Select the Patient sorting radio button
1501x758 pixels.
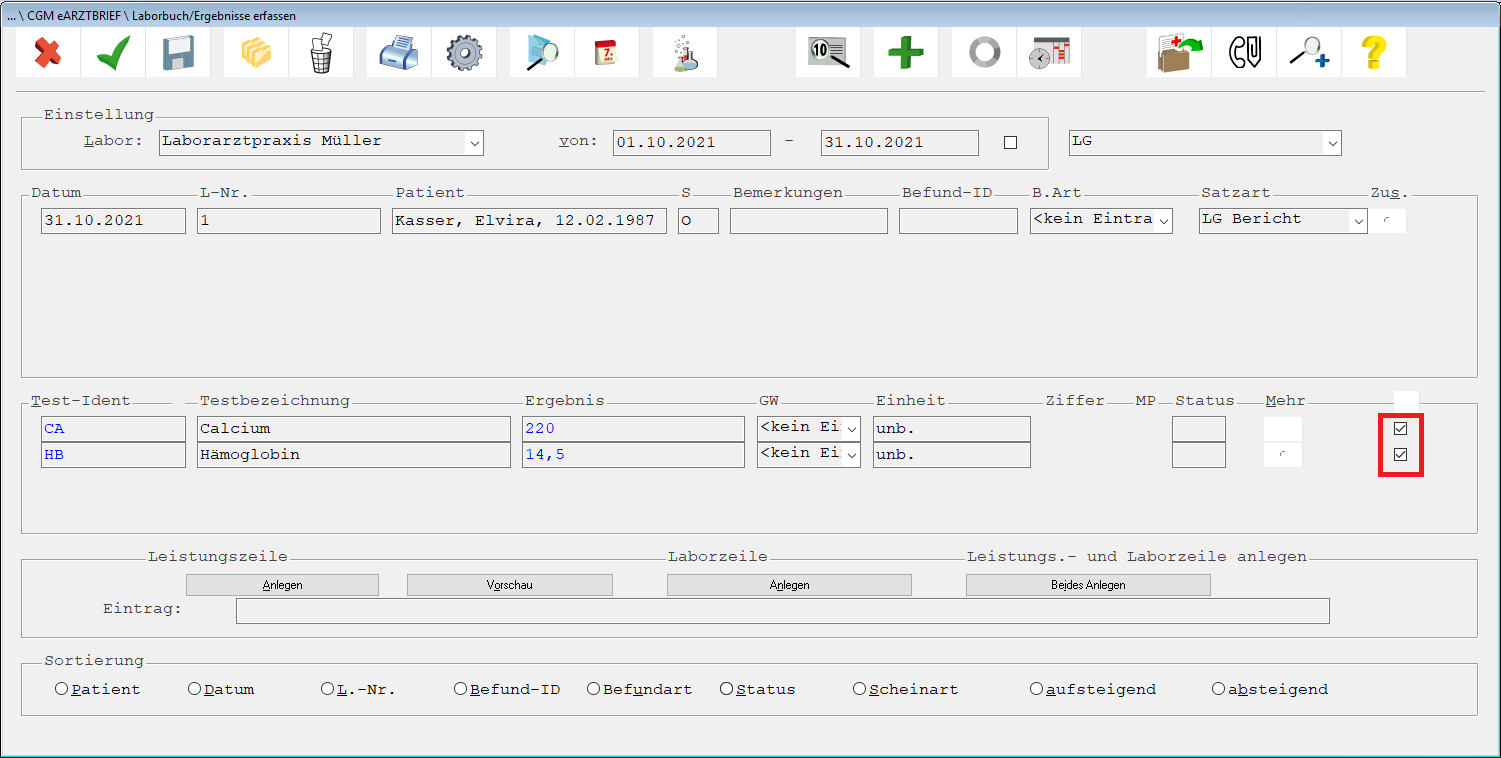click(62, 689)
